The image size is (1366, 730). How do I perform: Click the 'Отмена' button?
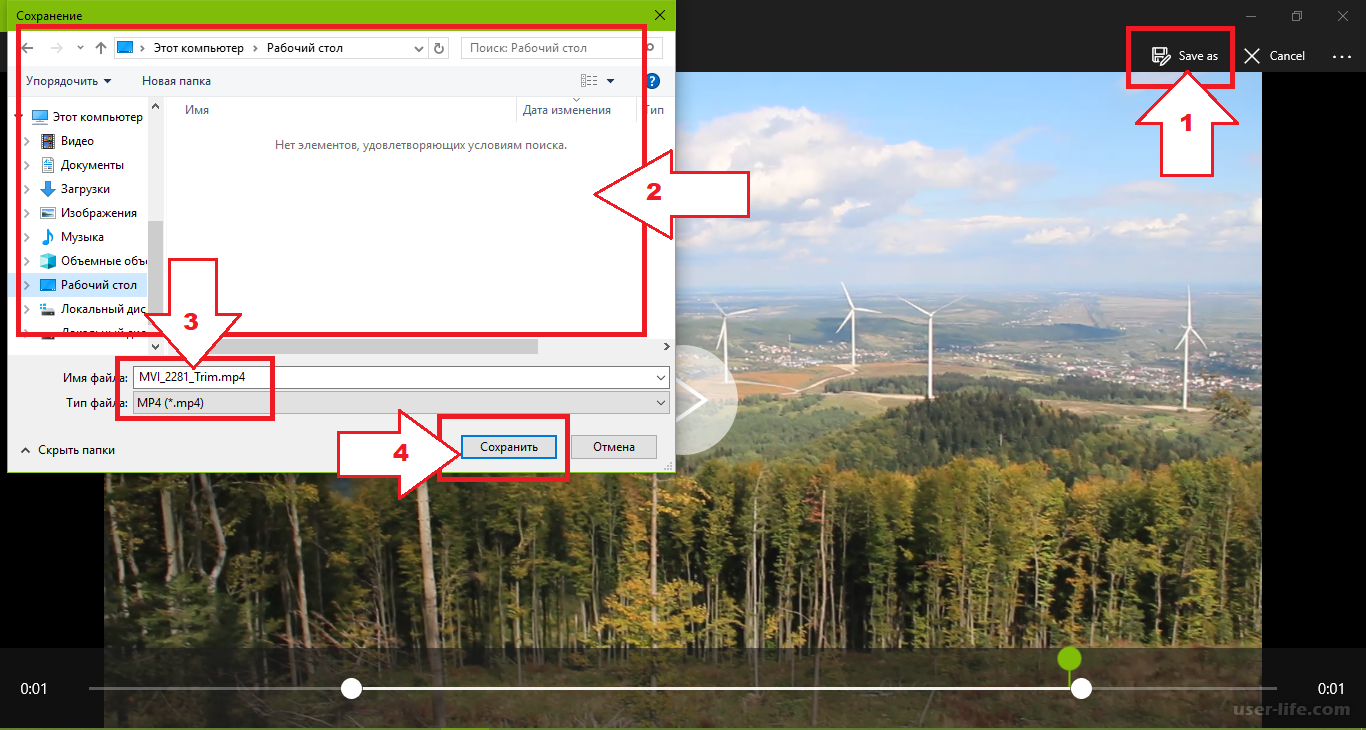(614, 447)
